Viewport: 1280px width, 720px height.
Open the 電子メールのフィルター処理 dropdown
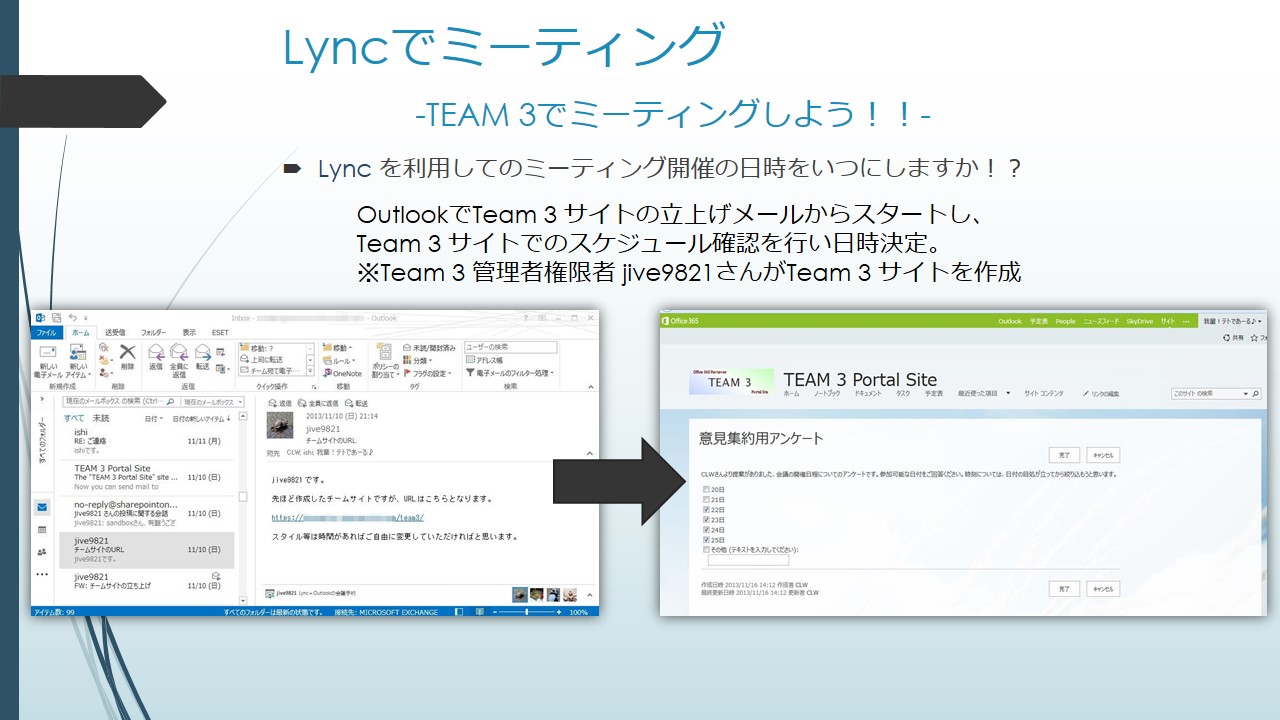click(x=510, y=373)
